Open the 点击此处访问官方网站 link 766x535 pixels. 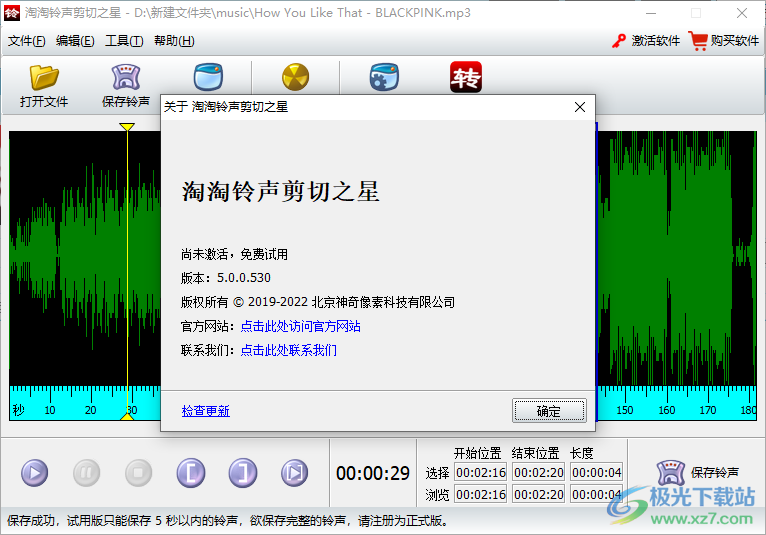click(x=300, y=326)
